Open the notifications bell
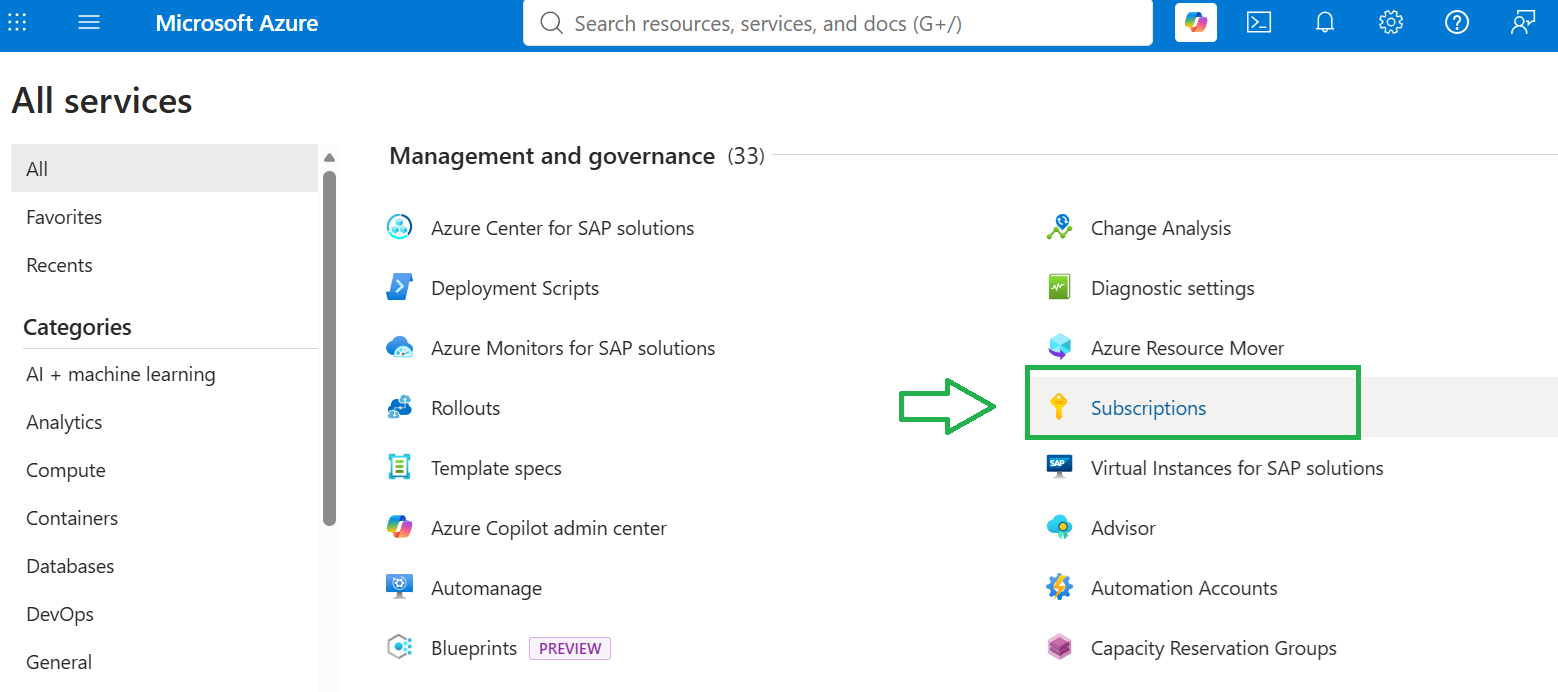 [1325, 22]
